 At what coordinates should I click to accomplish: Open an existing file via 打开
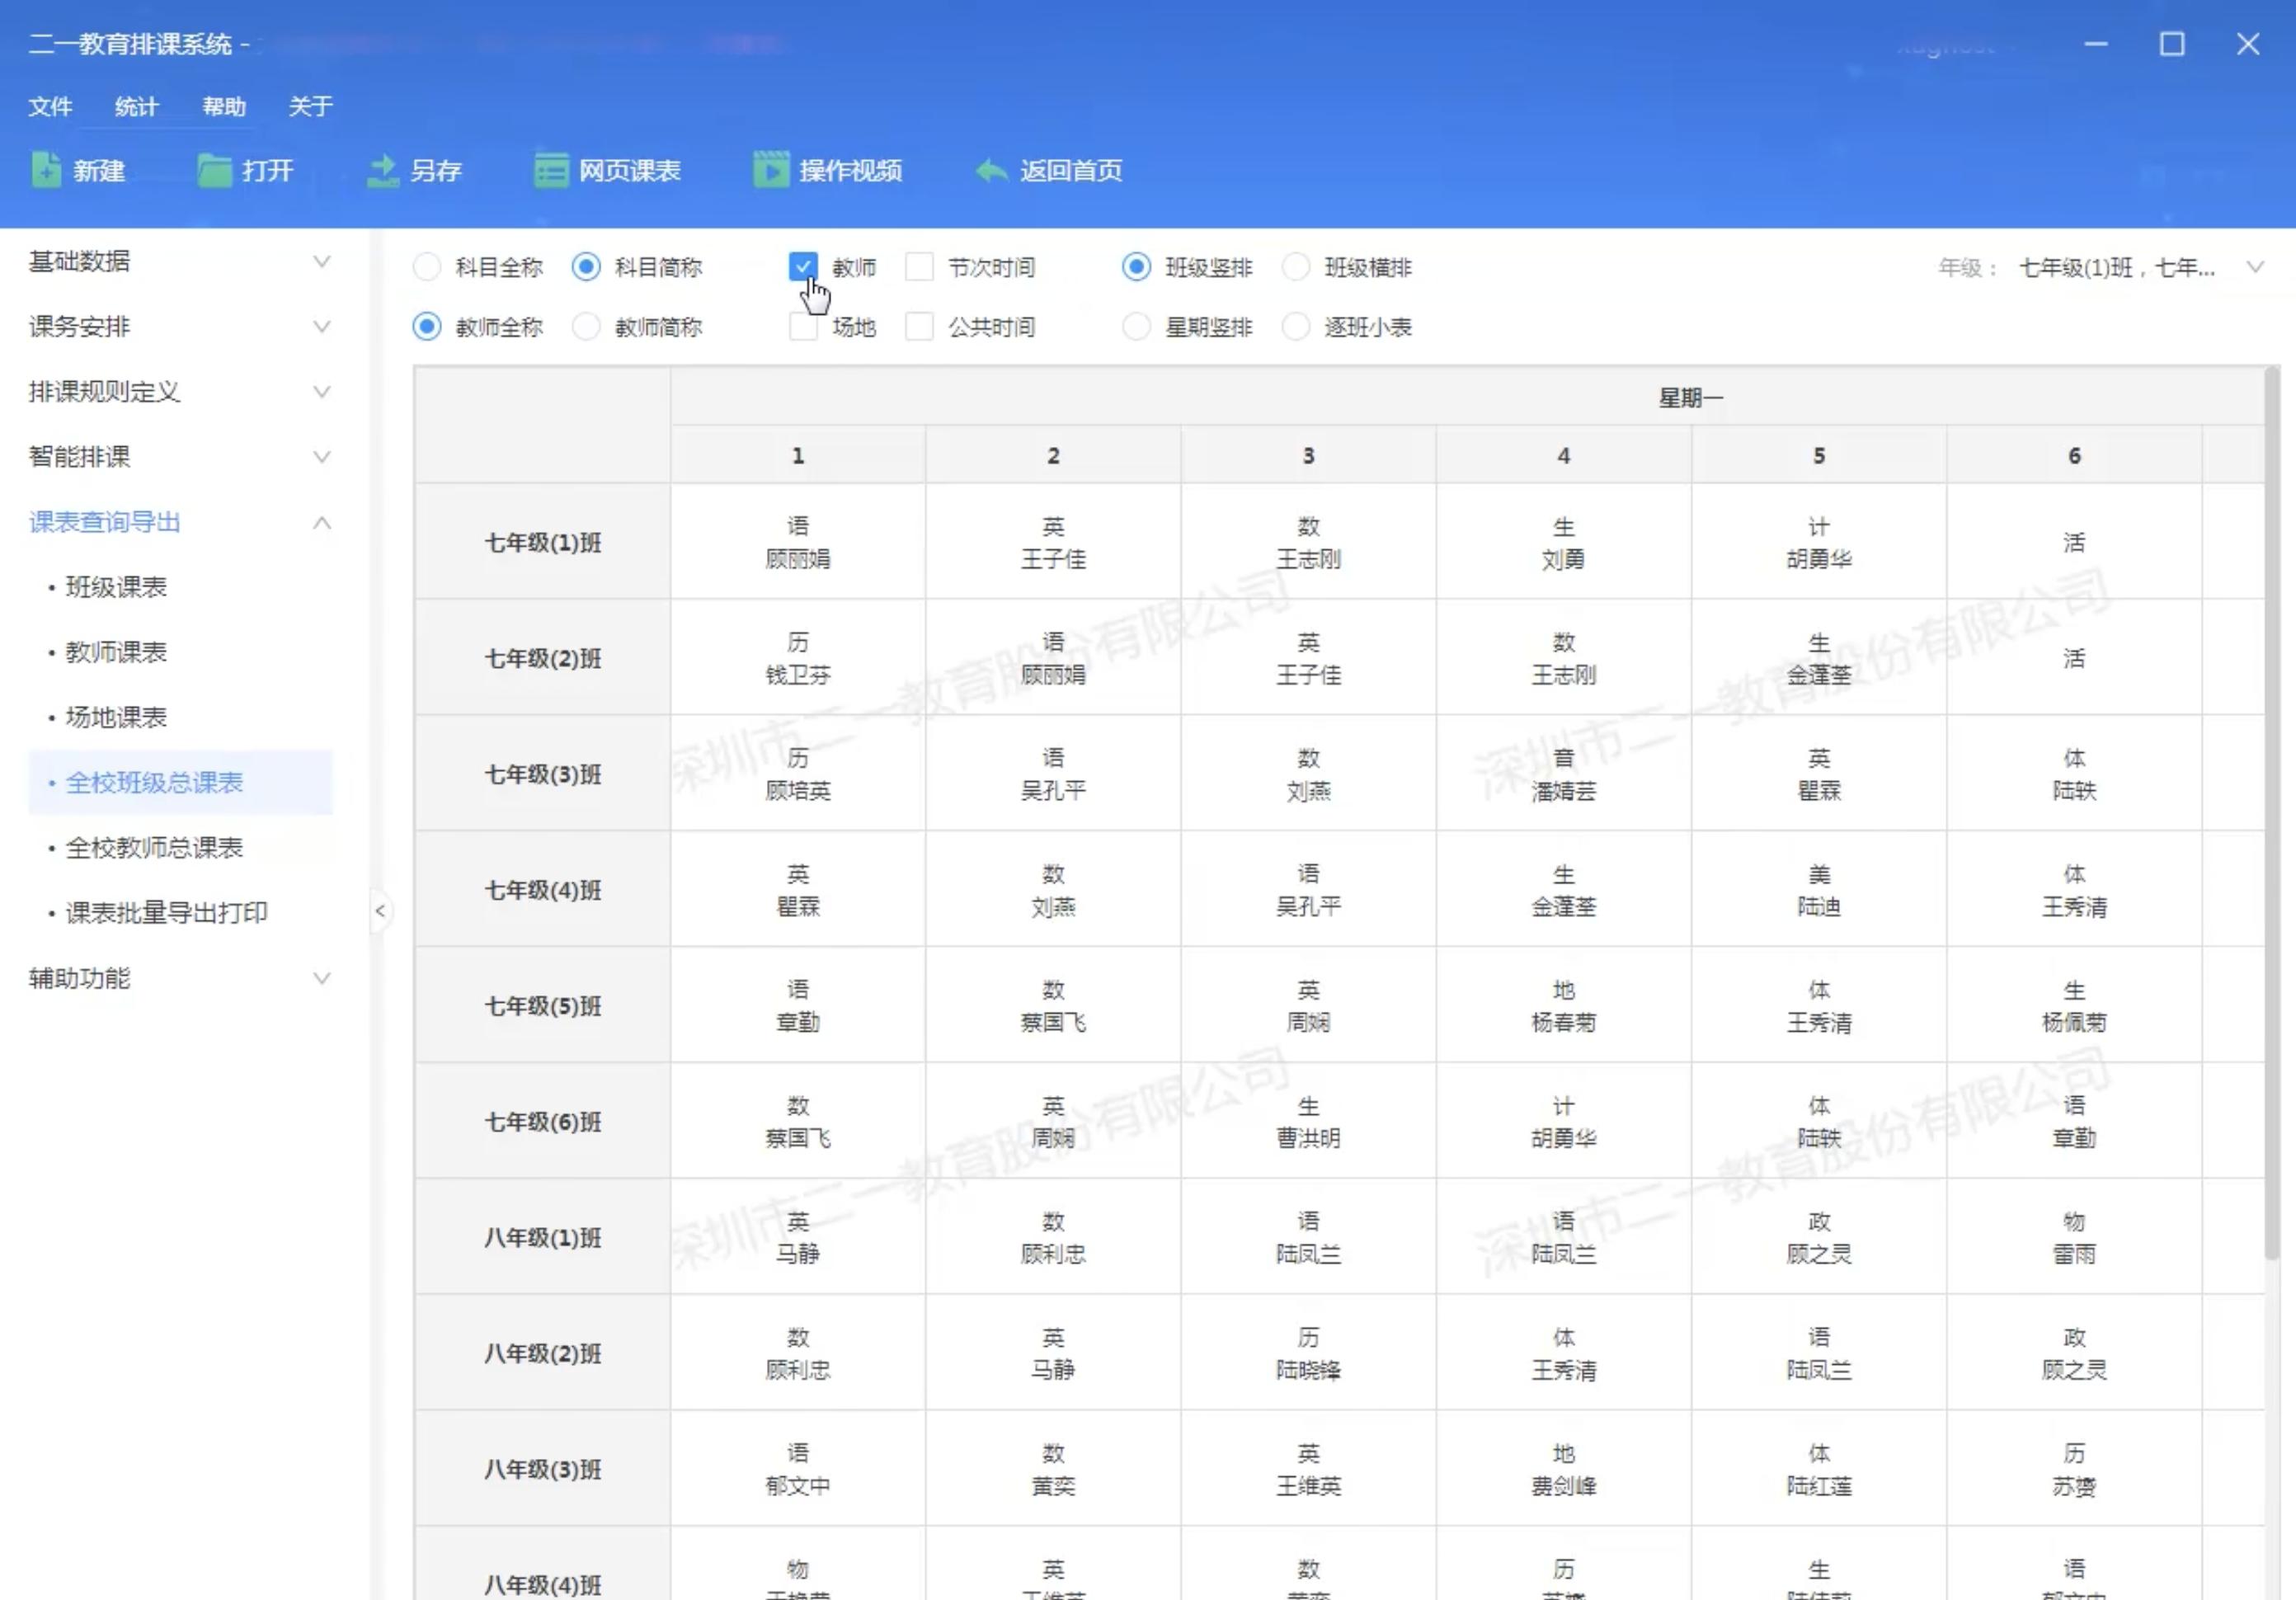pos(247,170)
